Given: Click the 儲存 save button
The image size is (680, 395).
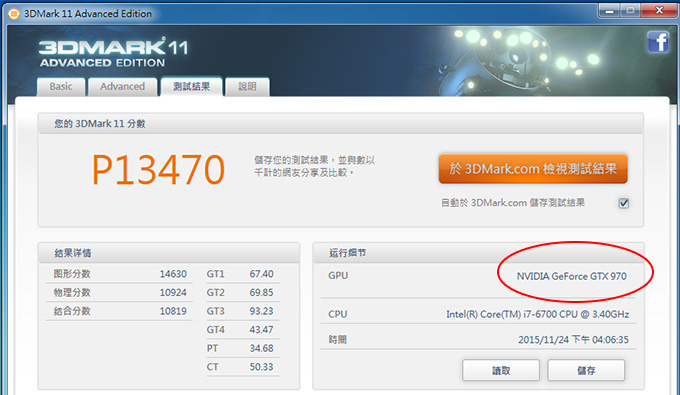Looking at the screenshot, I should coord(586,370).
